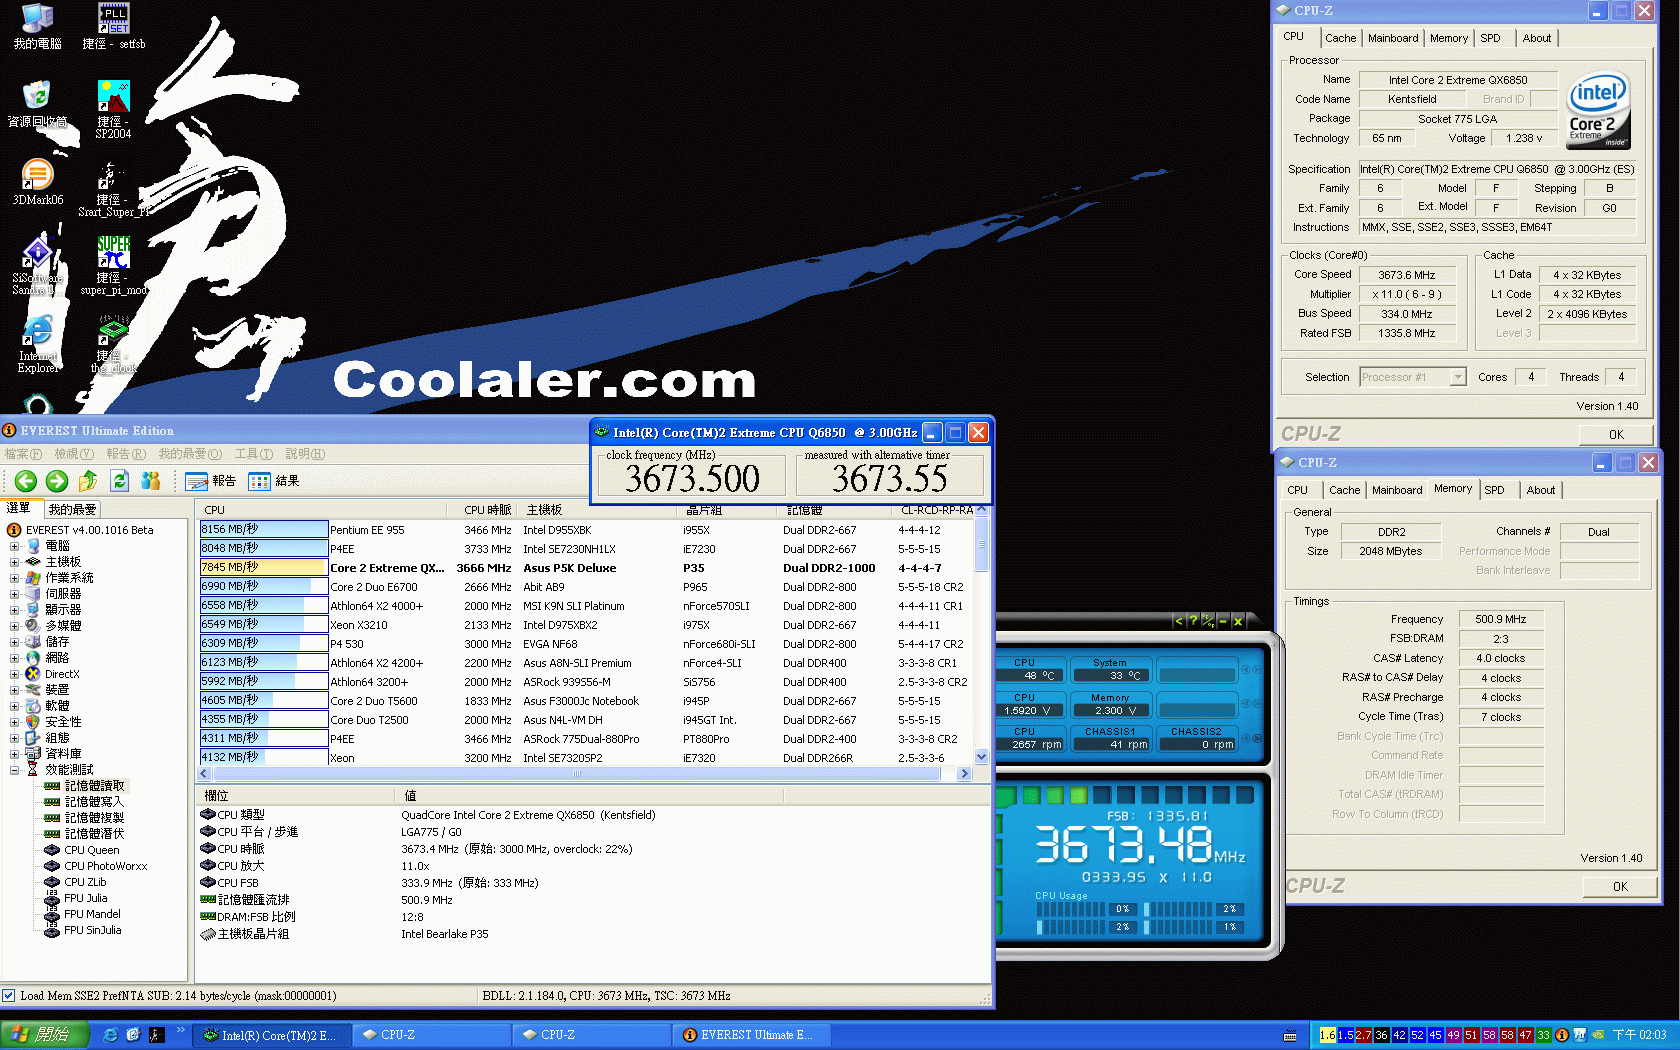This screenshot has height=1050, width=1680.
Task: Expand the 電腦 tree node in EVEREST sidebar
Action: 14,545
